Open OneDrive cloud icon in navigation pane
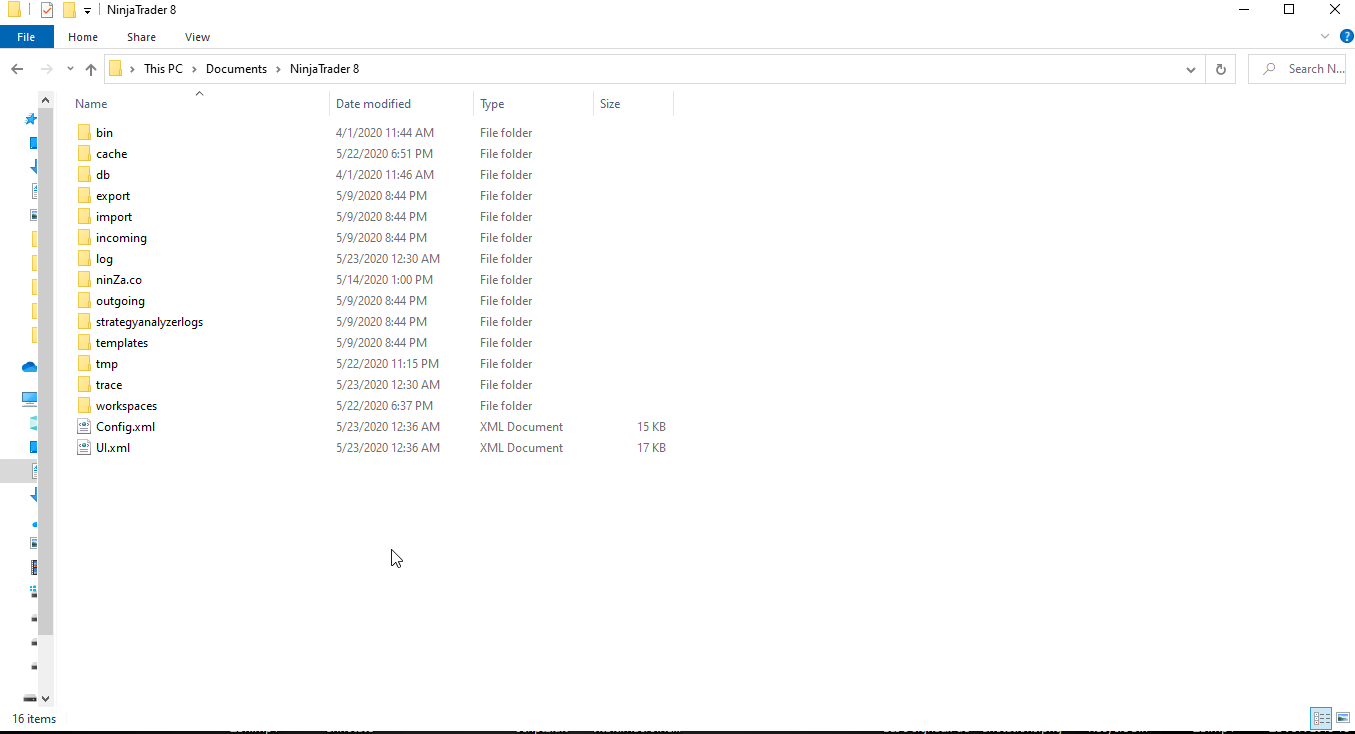This screenshot has width=1355, height=734. coord(29,367)
